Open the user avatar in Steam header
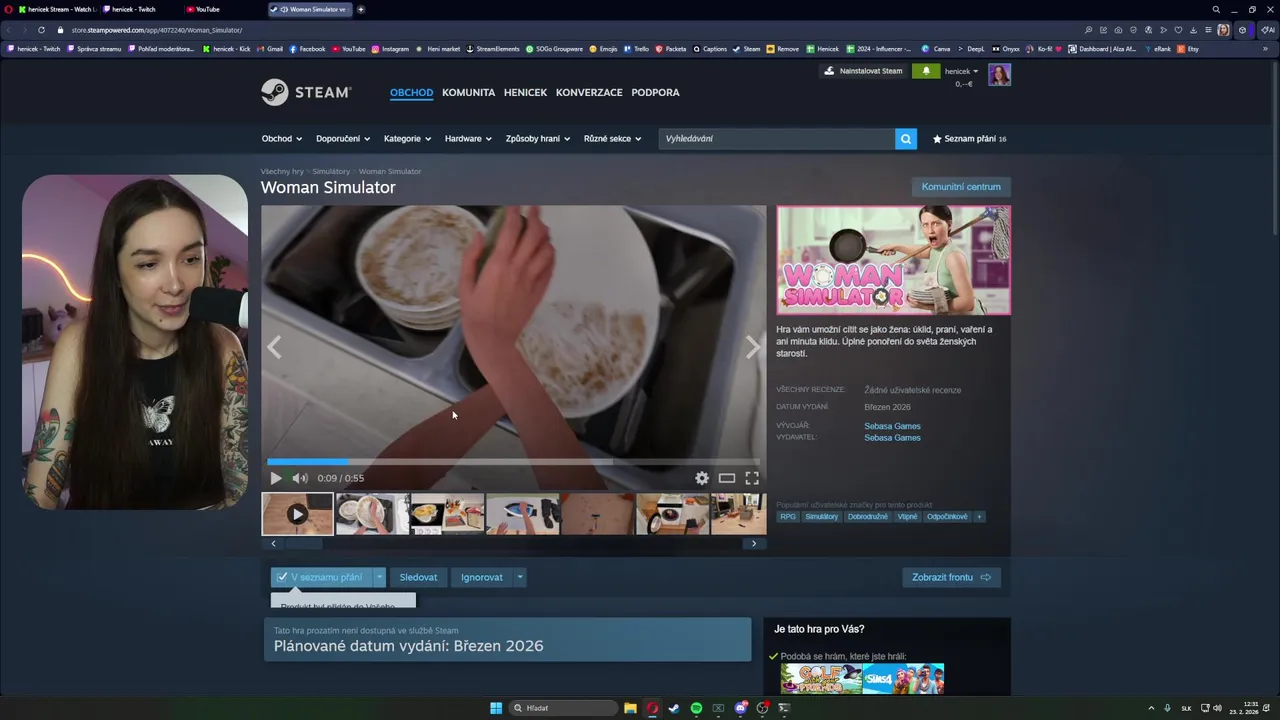 999,74
